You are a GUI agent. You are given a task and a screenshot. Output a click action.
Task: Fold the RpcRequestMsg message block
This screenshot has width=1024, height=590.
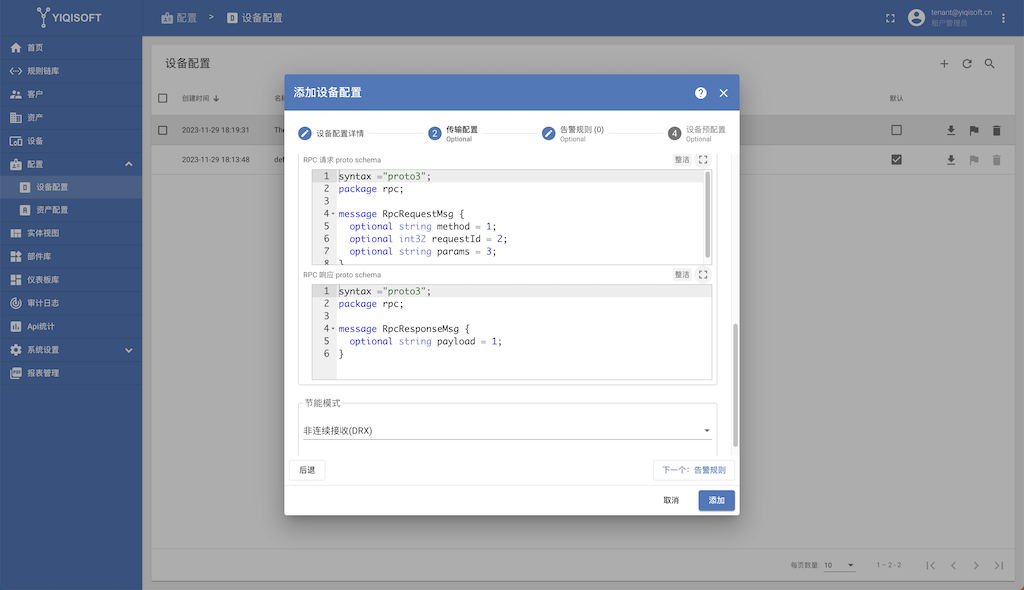(333, 214)
